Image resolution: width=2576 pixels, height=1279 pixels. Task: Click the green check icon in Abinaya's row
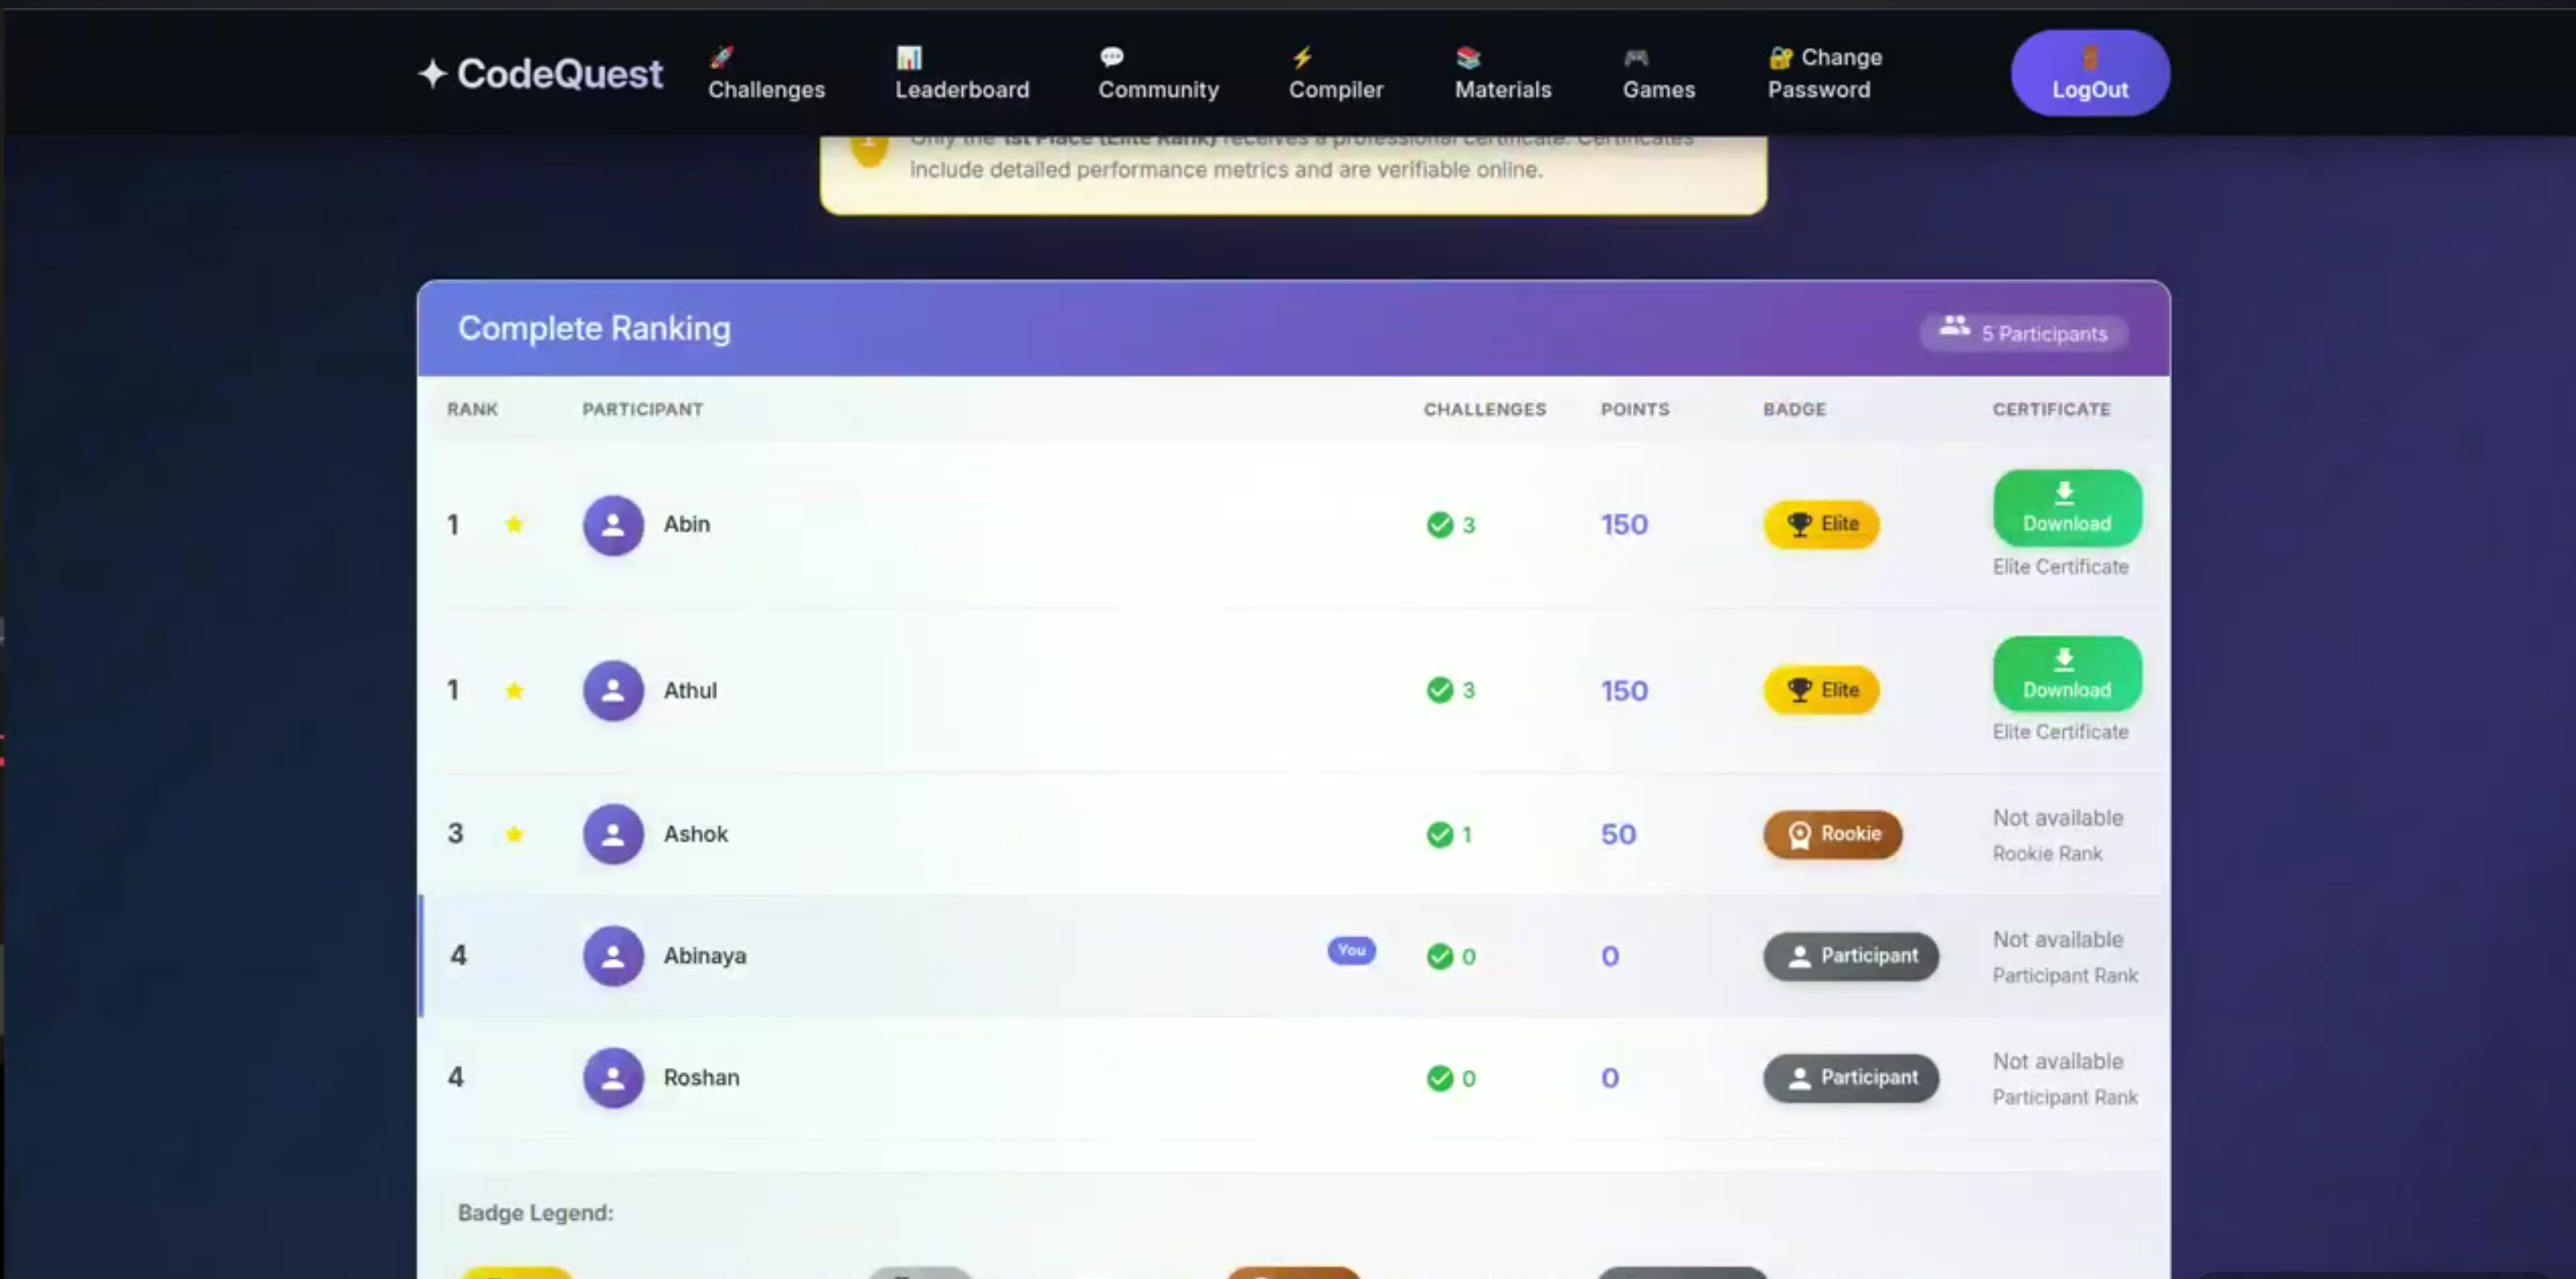pyautogui.click(x=1439, y=957)
